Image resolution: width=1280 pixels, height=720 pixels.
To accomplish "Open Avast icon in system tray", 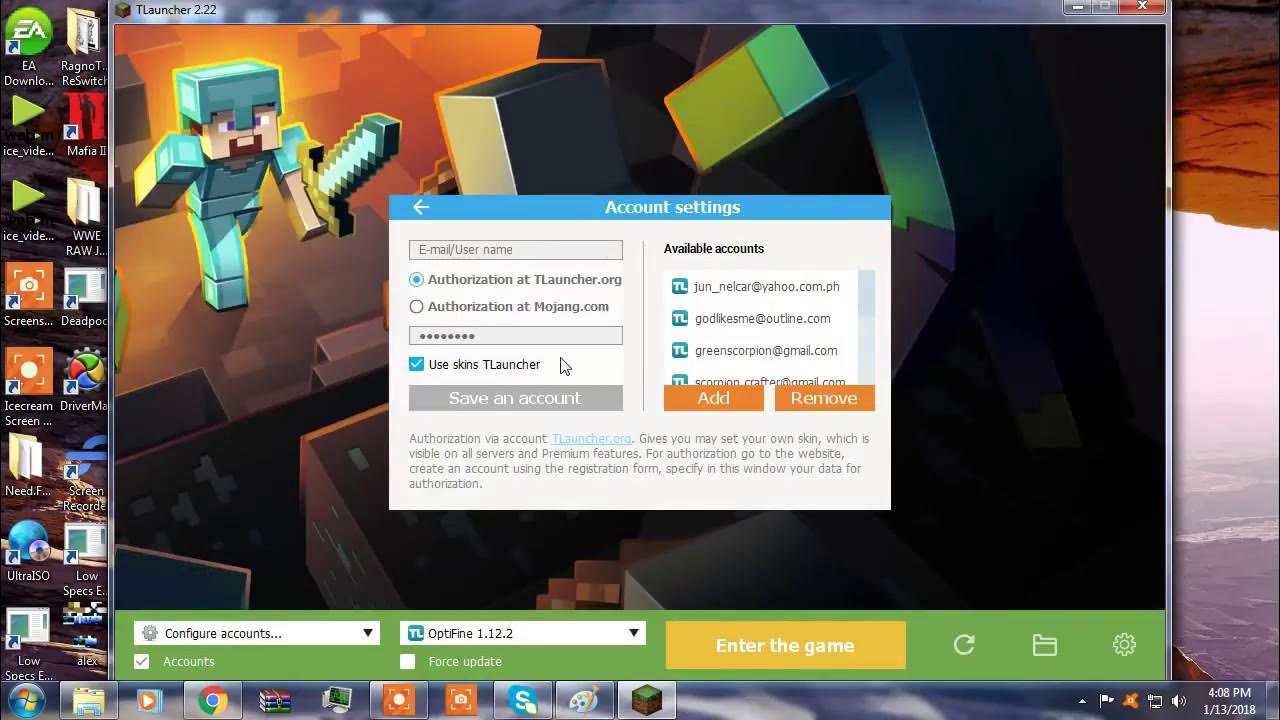I will point(1131,701).
